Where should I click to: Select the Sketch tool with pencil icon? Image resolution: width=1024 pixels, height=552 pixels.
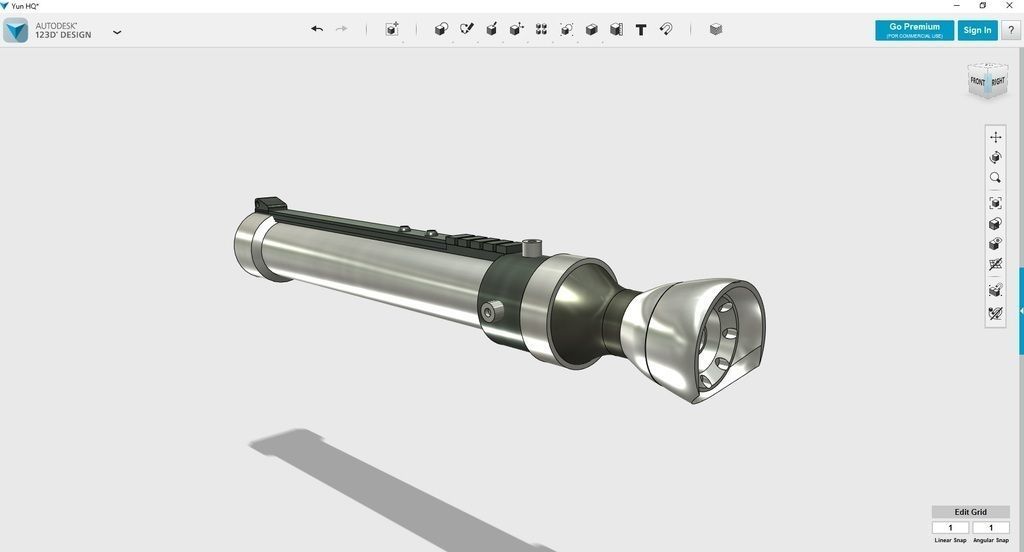tap(466, 29)
